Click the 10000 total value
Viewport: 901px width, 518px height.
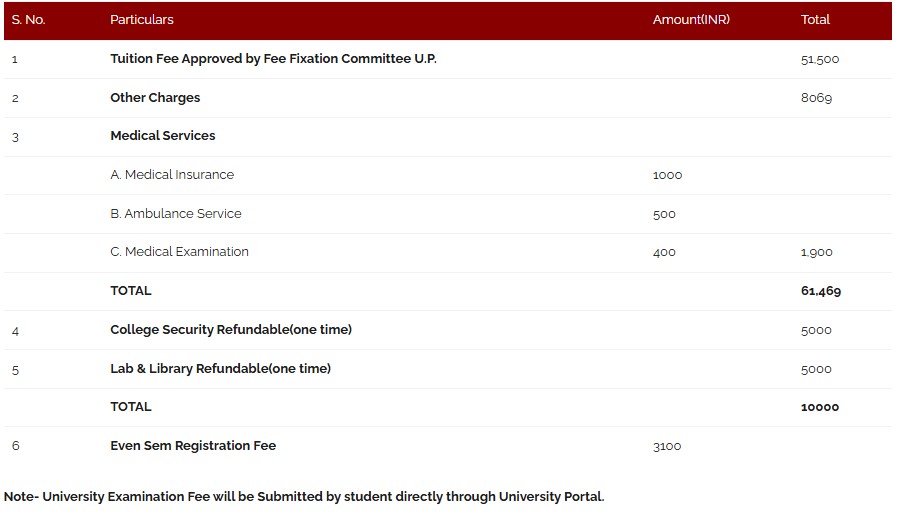click(x=820, y=407)
